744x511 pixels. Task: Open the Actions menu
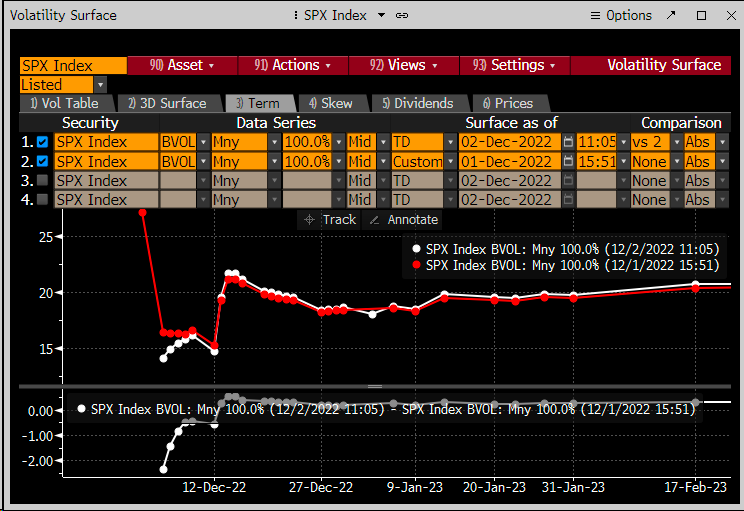(293, 65)
